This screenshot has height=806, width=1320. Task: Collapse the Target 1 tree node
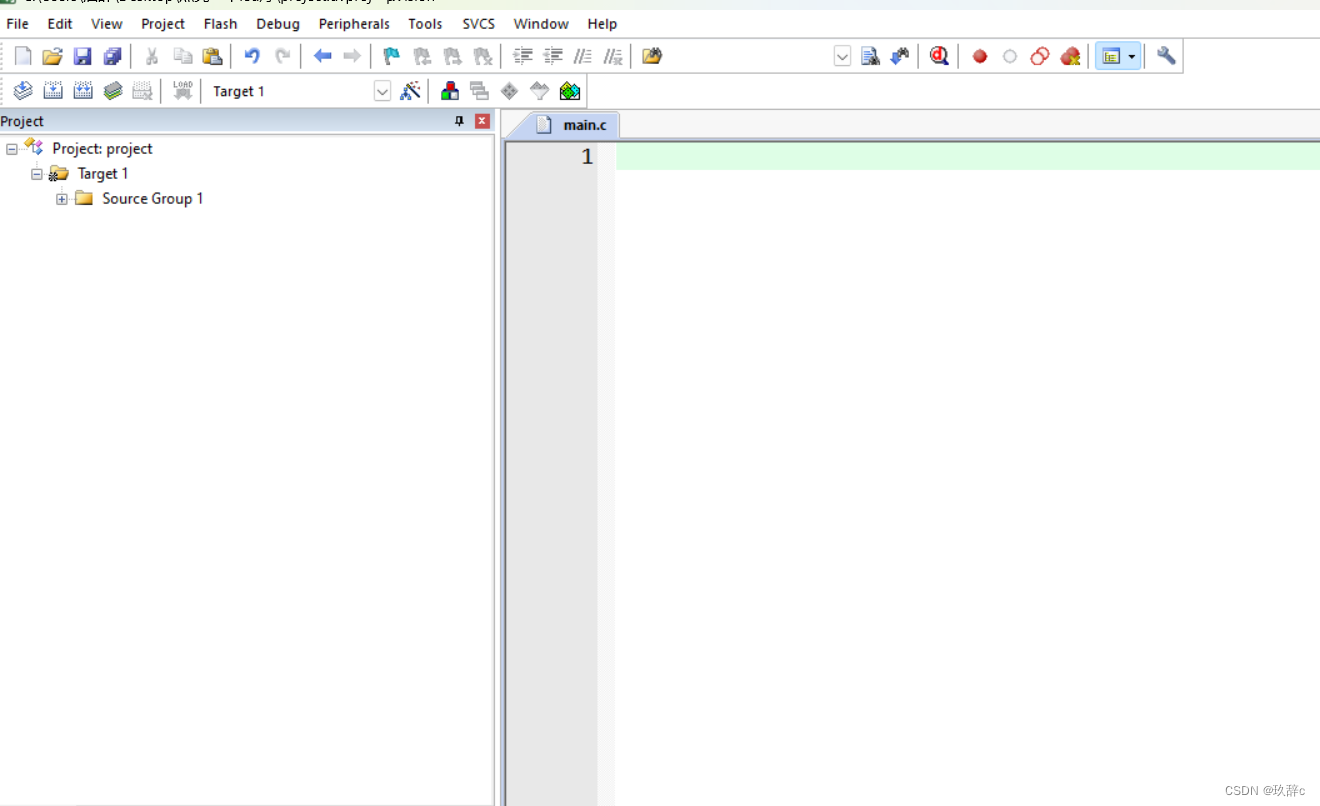pyautogui.click(x=37, y=174)
